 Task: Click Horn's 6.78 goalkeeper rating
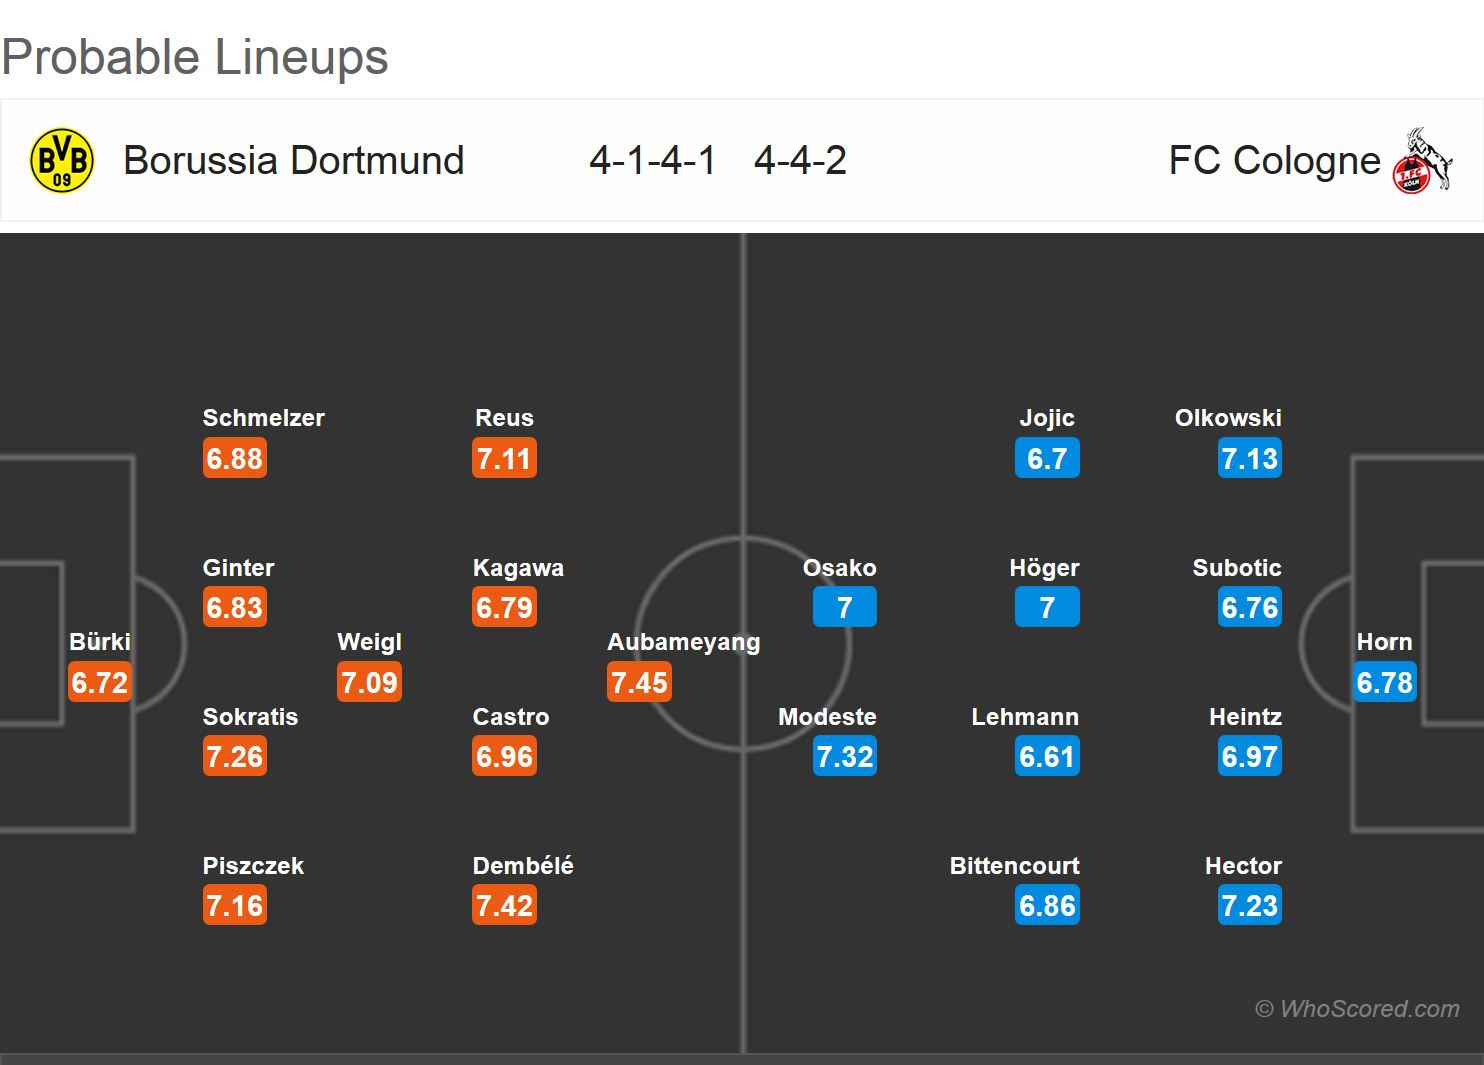tap(1385, 682)
